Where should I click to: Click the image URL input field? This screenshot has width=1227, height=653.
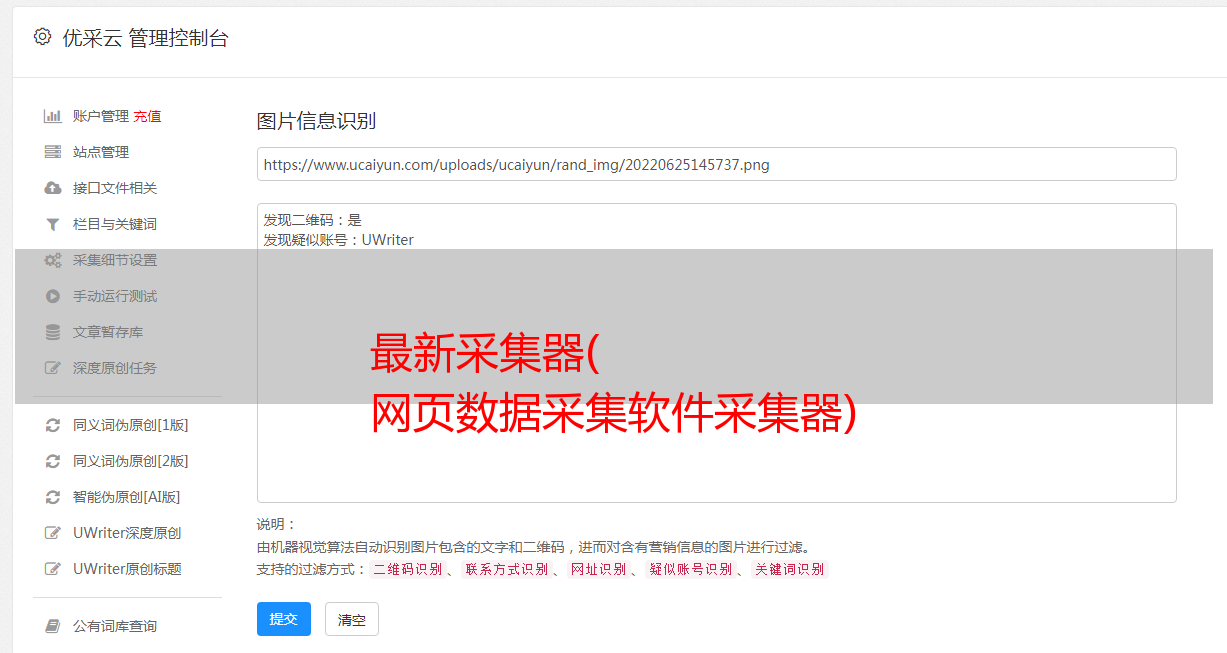pos(716,164)
